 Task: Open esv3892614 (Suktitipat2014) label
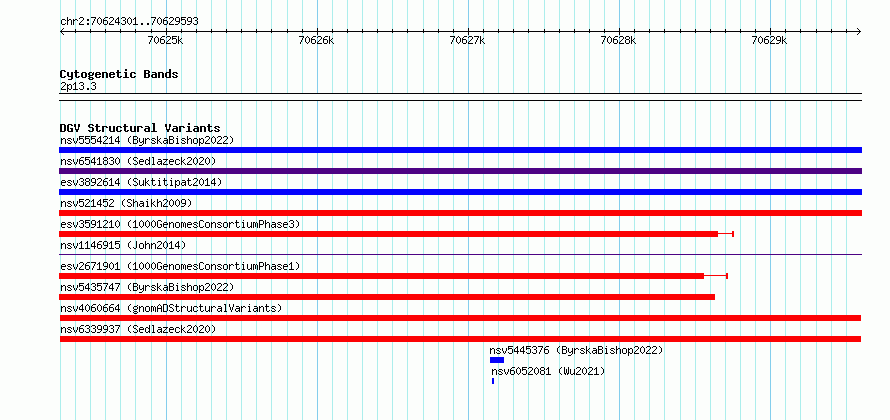click(x=141, y=182)
